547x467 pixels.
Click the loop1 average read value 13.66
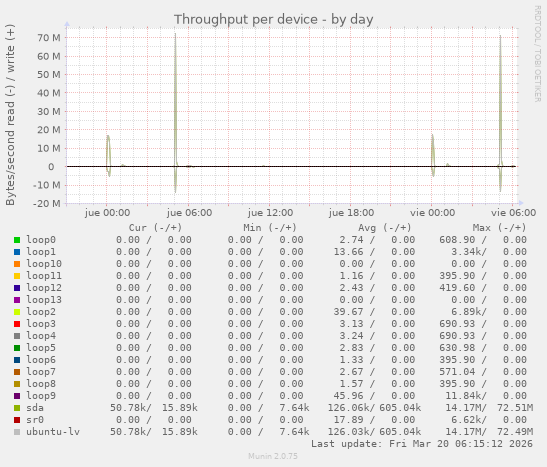point(348,252)
